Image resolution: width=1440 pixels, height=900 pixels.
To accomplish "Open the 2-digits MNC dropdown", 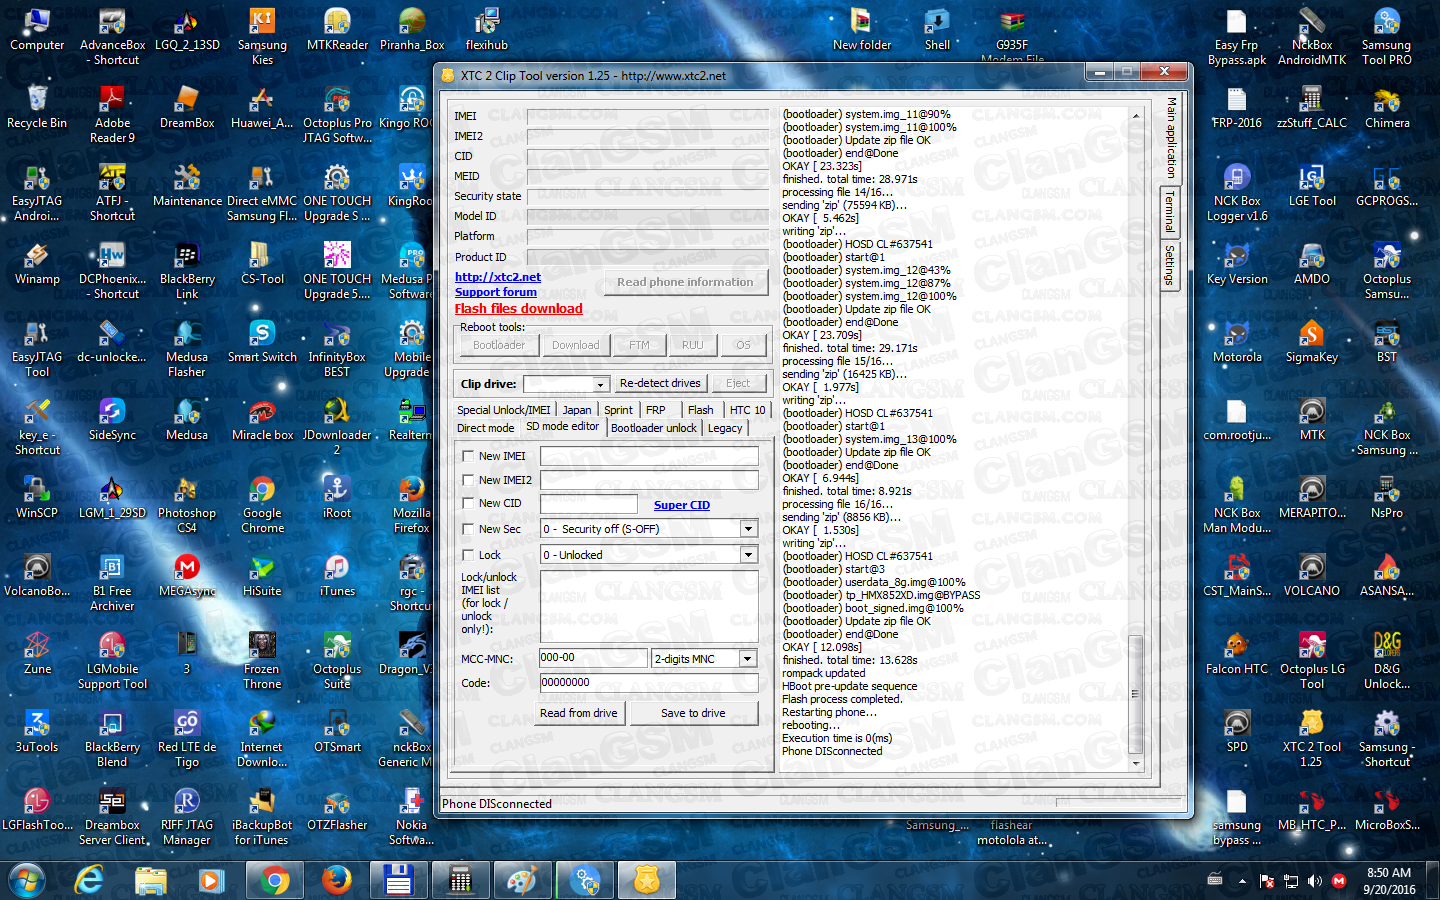I will [748, 658].
